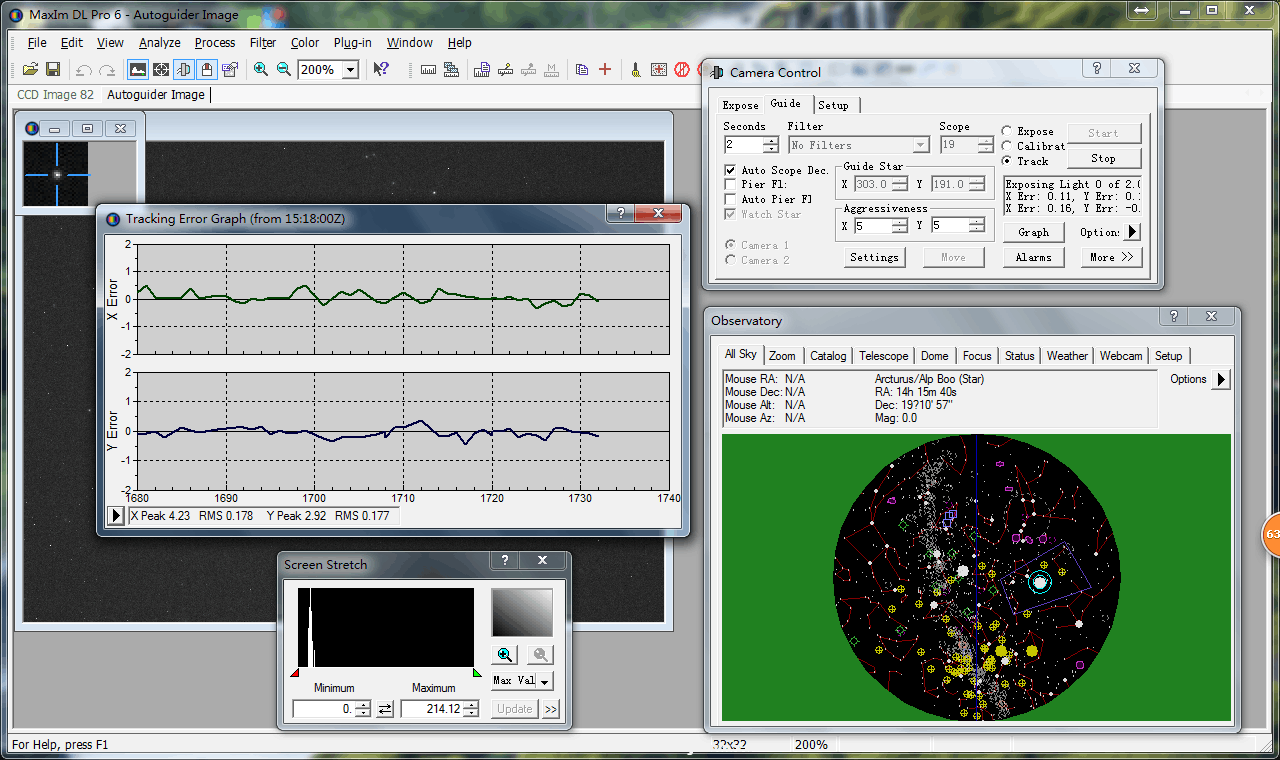Screen dimensions: 1280x760
Task: Click the Stop button in Camera Control
Action: (x=1103, y=158)
